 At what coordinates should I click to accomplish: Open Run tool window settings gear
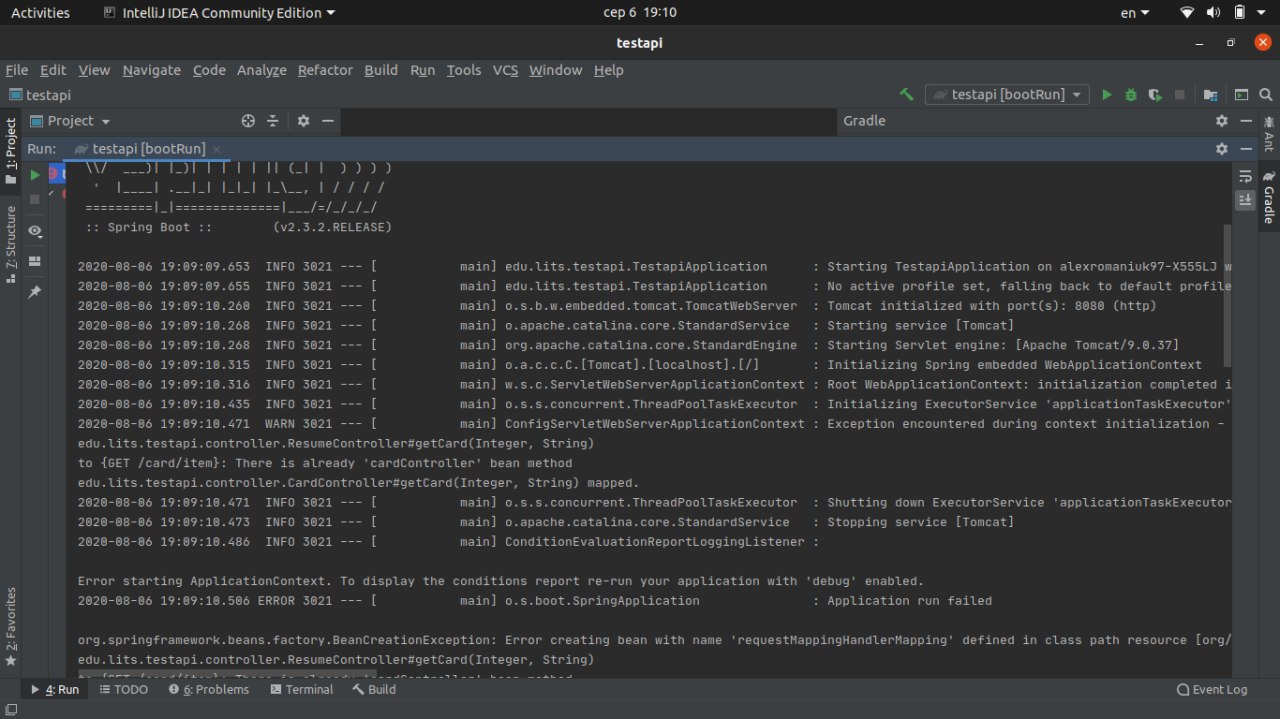1221,148
